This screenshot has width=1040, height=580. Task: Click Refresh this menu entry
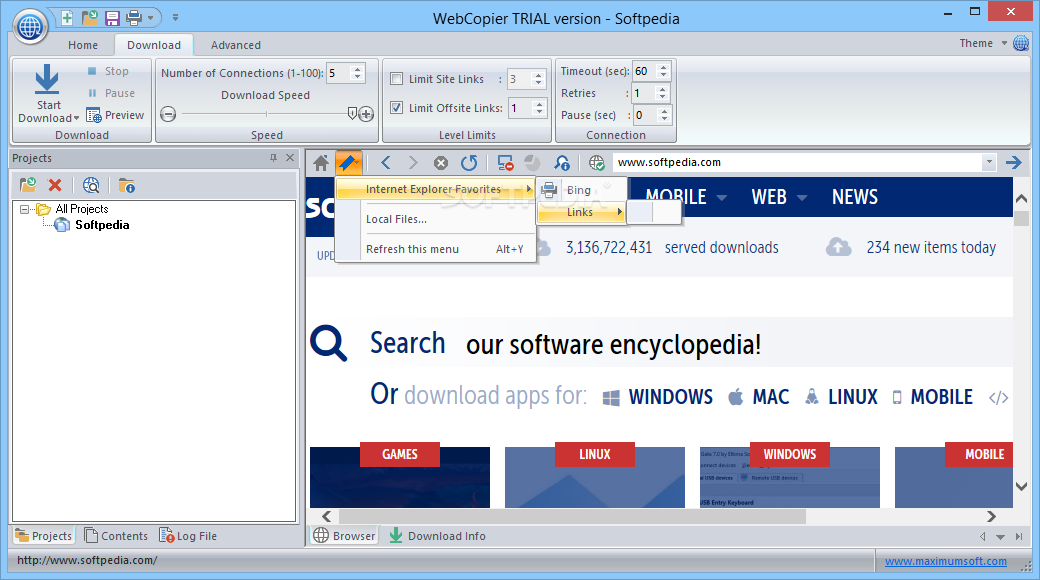point(436,249)
